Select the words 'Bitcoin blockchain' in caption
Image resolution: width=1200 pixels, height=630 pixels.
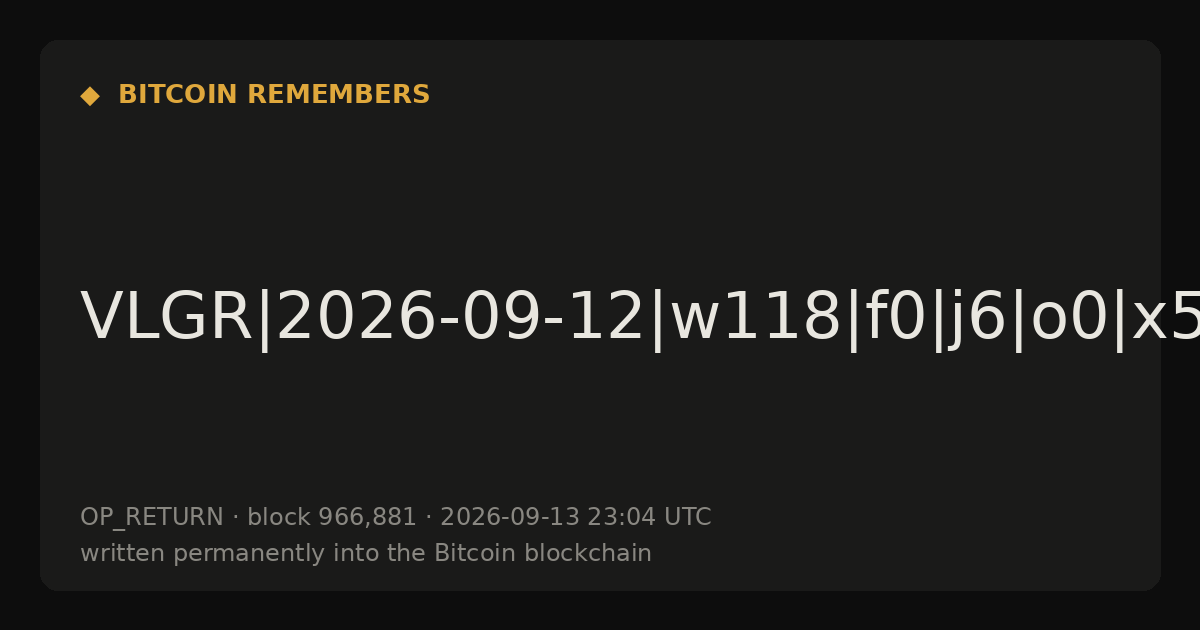[543, 553]
